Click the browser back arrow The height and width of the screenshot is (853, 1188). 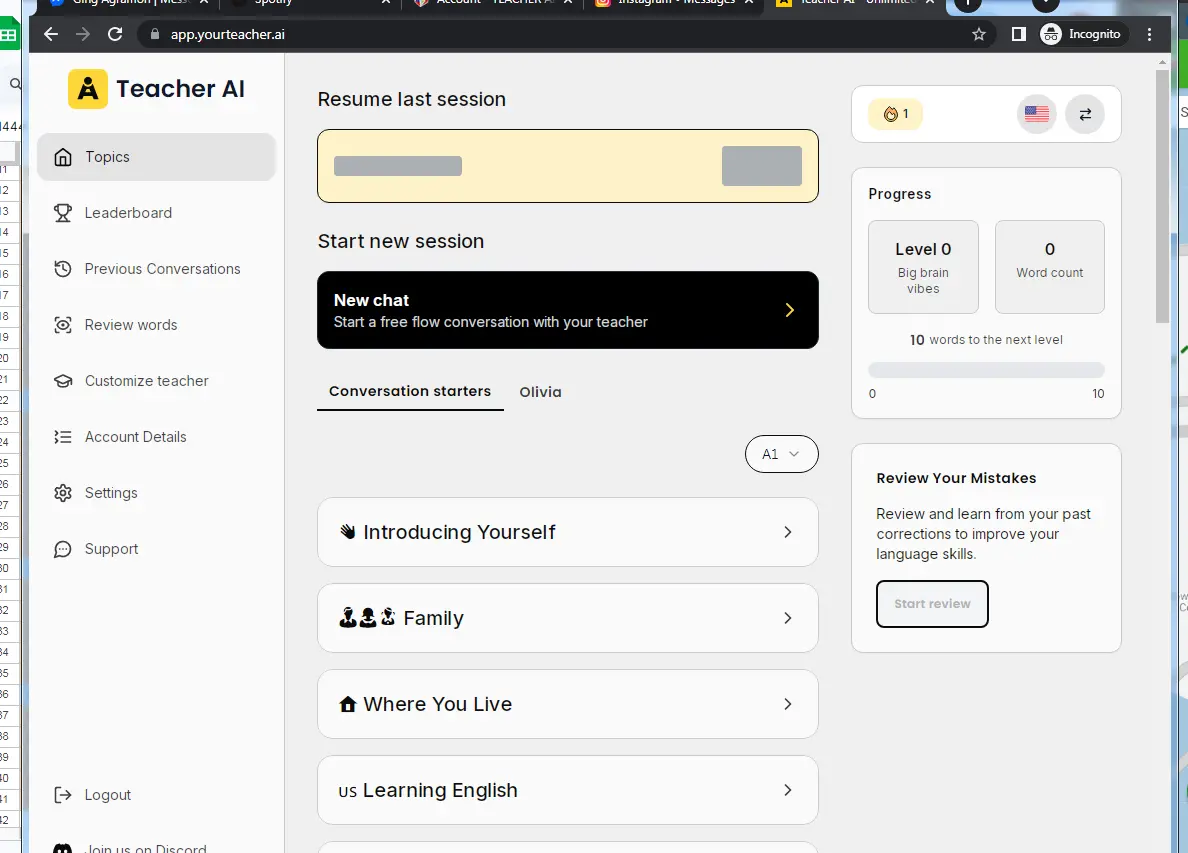click(51, 34)
